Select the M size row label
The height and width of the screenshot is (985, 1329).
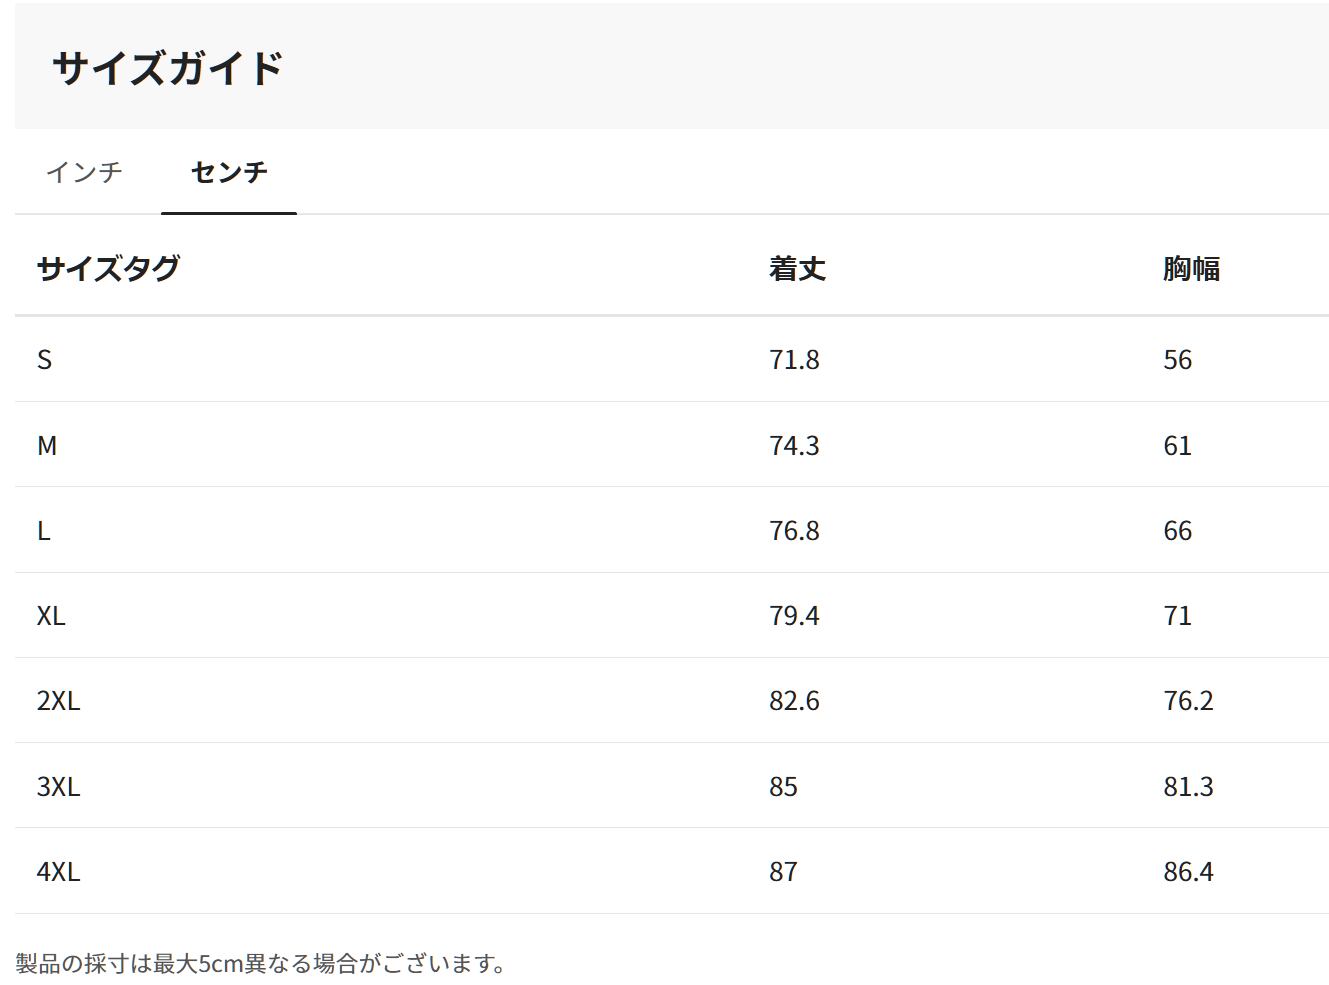47,446
